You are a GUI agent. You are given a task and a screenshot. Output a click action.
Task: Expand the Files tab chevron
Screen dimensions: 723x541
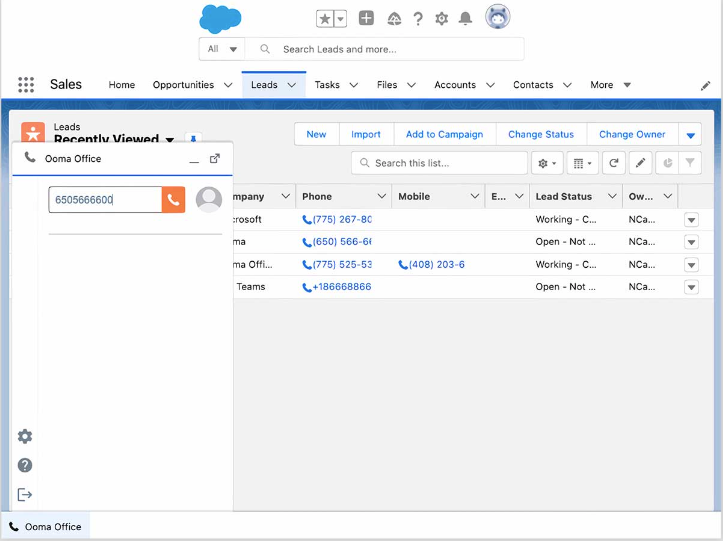[411, 85]
